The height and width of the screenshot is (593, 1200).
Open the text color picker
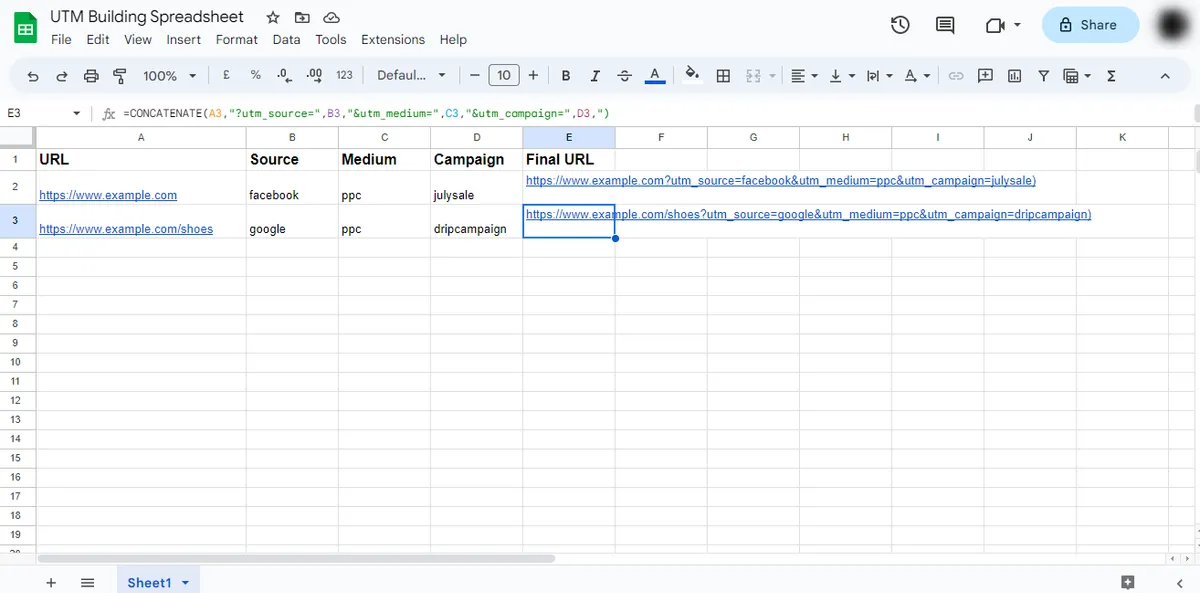click(655, 75)
